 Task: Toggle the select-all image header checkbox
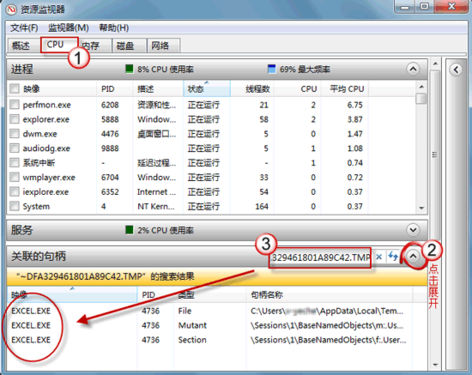point(14,89)
